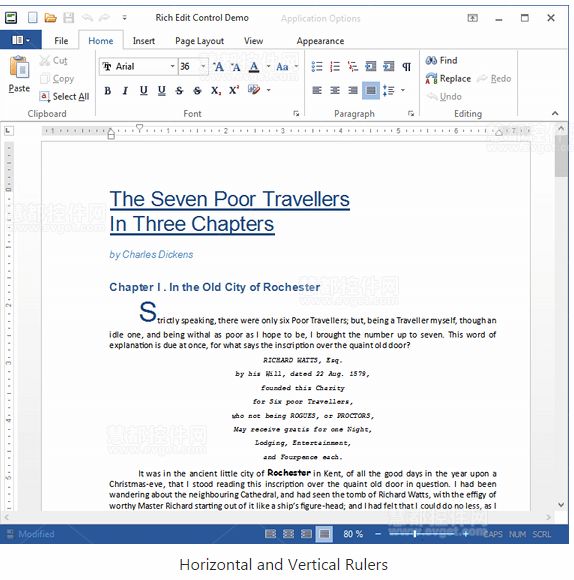The height and width of the screenshot is (580, 574).
Task: Apply the text highlight color
Action: coord(254,90)
